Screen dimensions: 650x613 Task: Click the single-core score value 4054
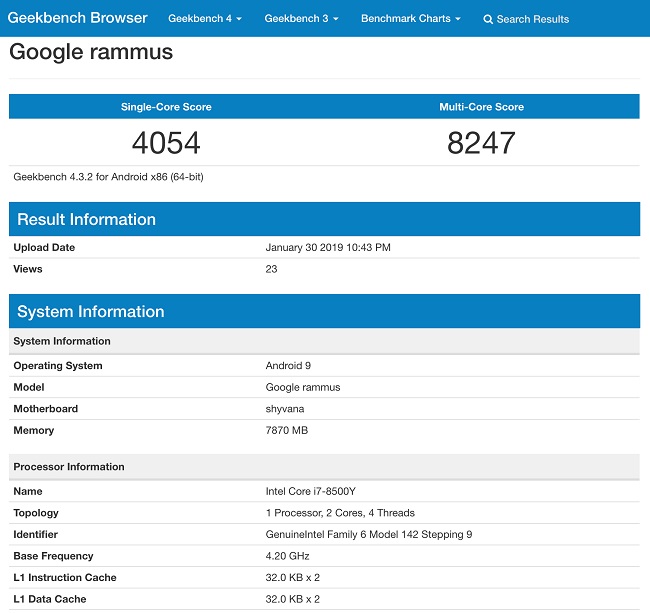click(x=166, y=143)
